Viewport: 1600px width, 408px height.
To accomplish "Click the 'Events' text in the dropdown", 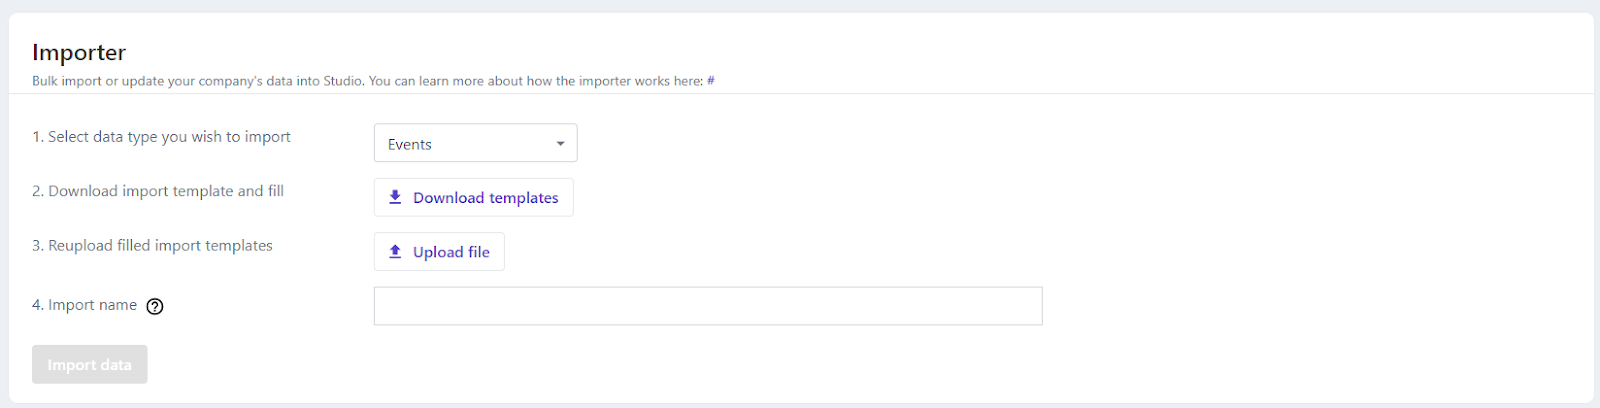I will click(410, 144).
